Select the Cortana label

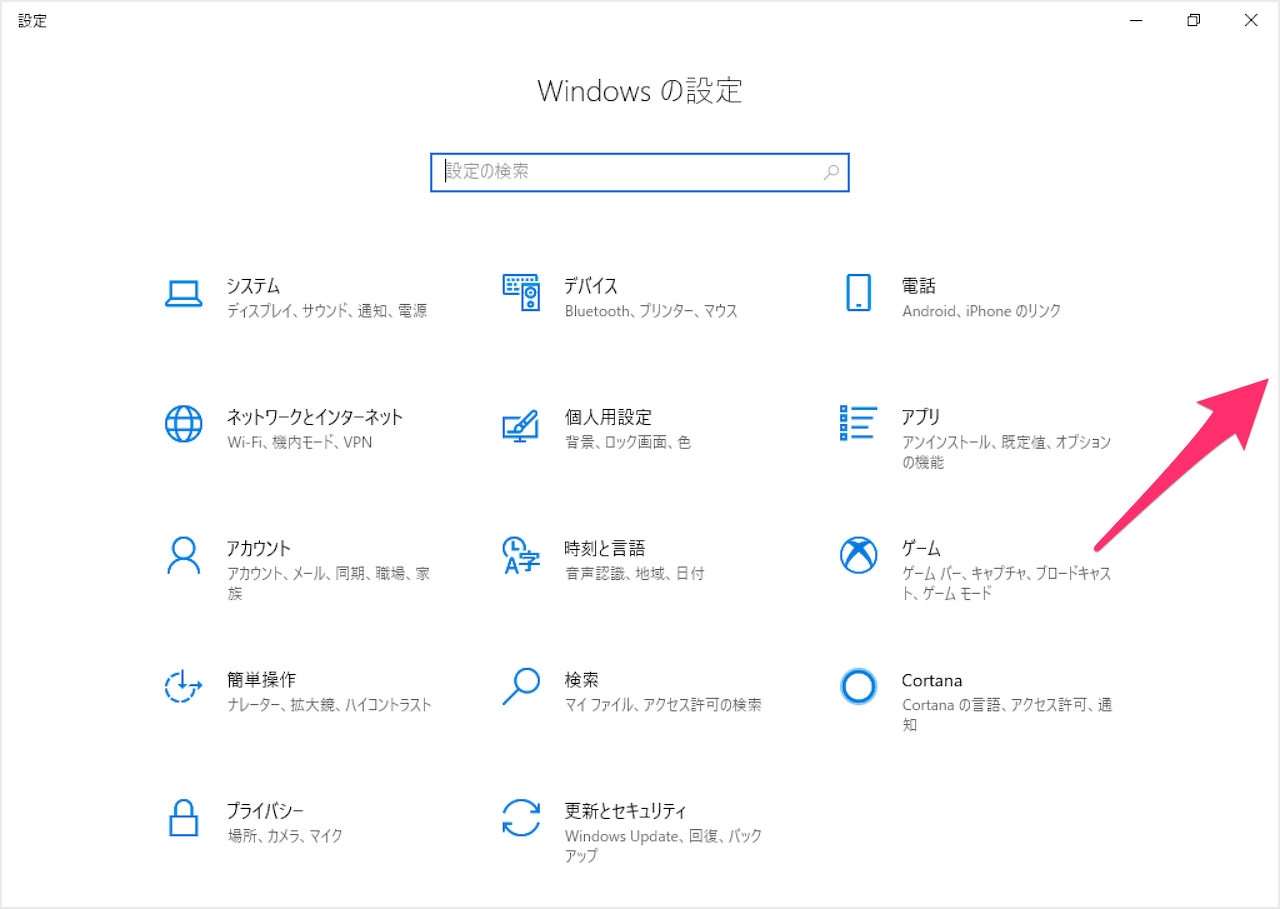[932, 680]
